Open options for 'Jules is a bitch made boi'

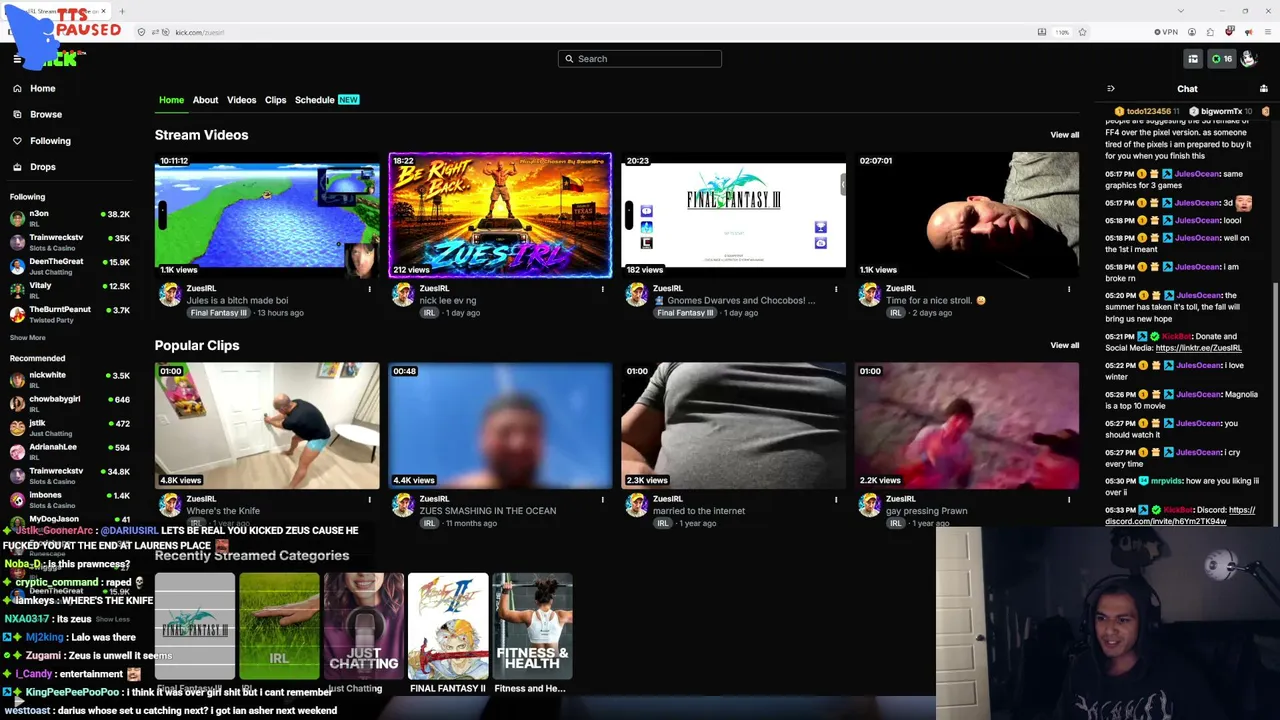click(x=369, y=289)
